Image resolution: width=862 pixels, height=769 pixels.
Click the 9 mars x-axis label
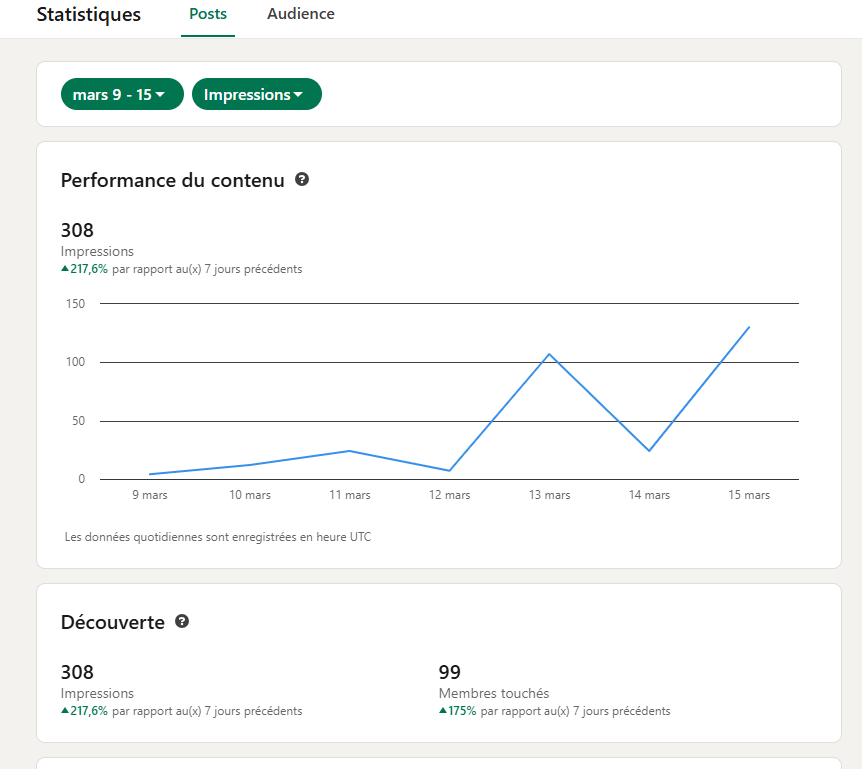[x=150, y=495]
